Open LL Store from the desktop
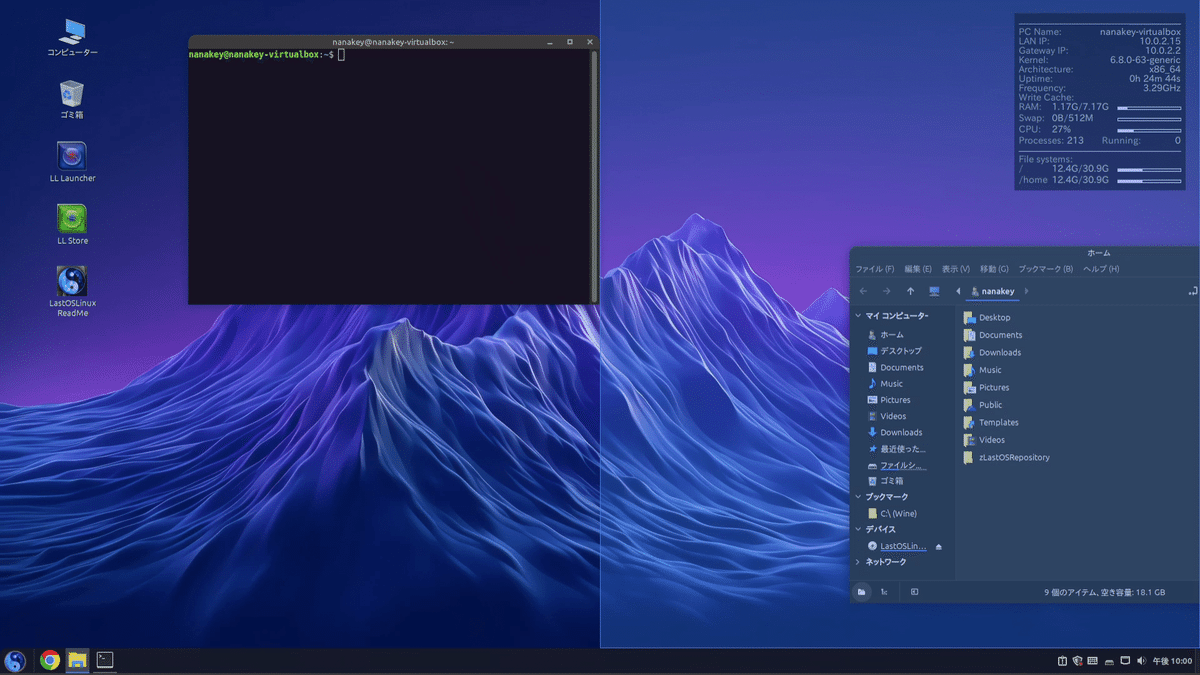The image size is (1200, 675). tap(70, 220)
